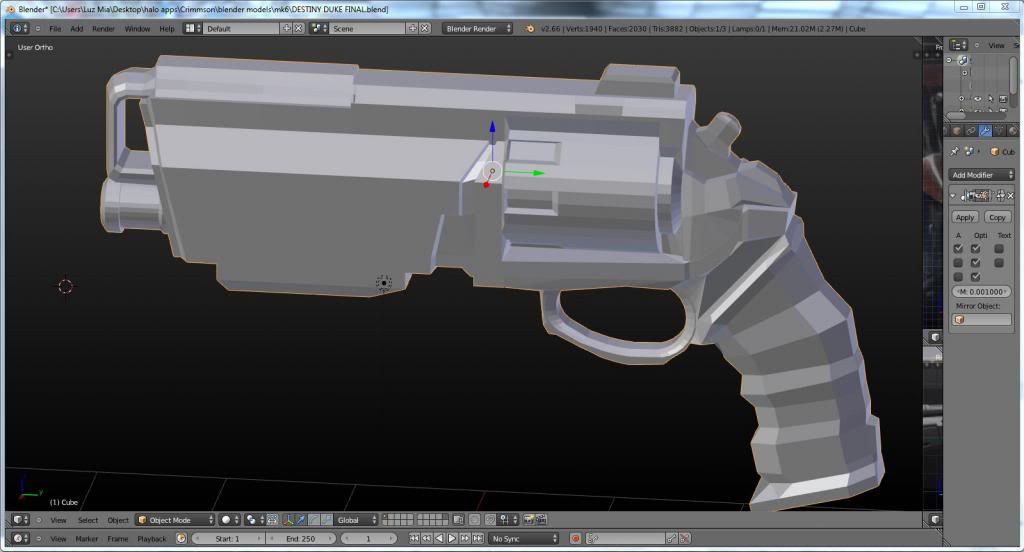Viewport: 1024px width, 552px height.
Task: Jump to the first frame
Action: (414, 539)
